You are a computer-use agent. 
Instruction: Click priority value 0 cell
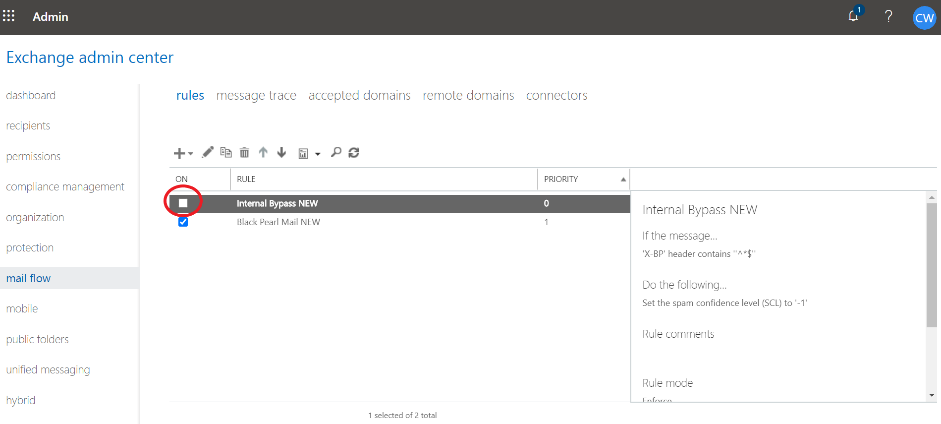pyautogui.click(x=546, y=203)
